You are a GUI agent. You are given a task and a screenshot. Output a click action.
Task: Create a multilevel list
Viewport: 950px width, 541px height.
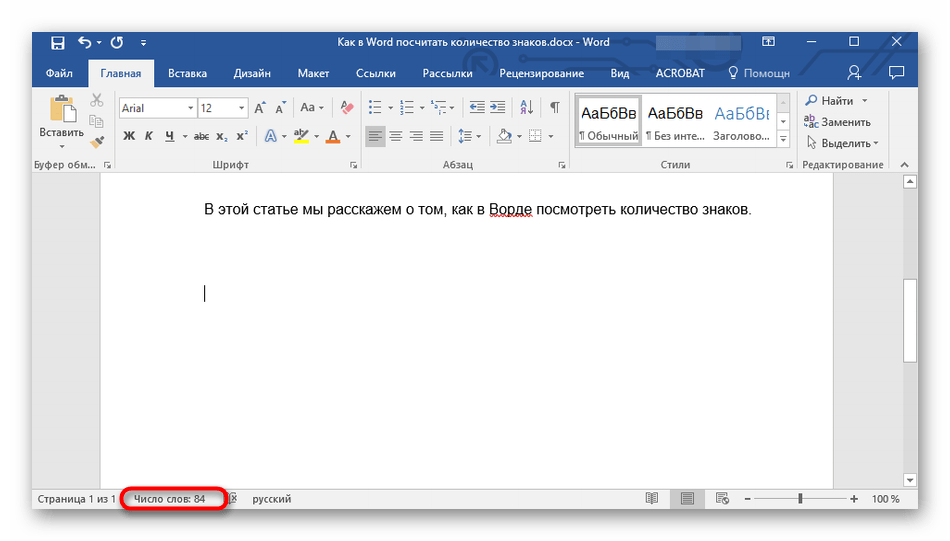[x=439, y=108]
